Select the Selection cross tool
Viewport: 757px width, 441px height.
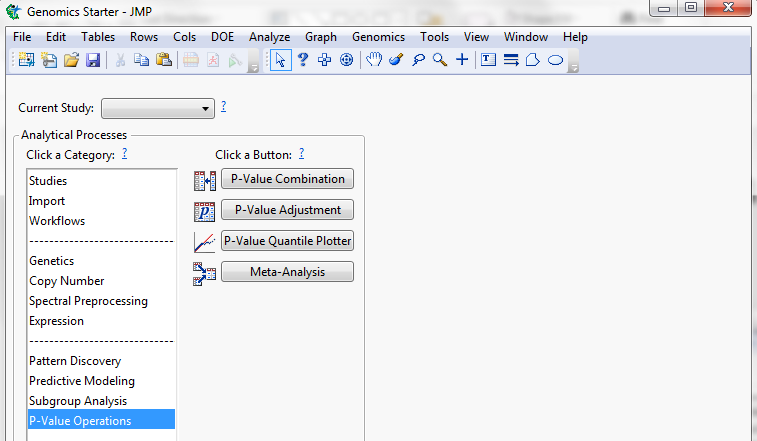pyautogui.click(x=324, y=60)
